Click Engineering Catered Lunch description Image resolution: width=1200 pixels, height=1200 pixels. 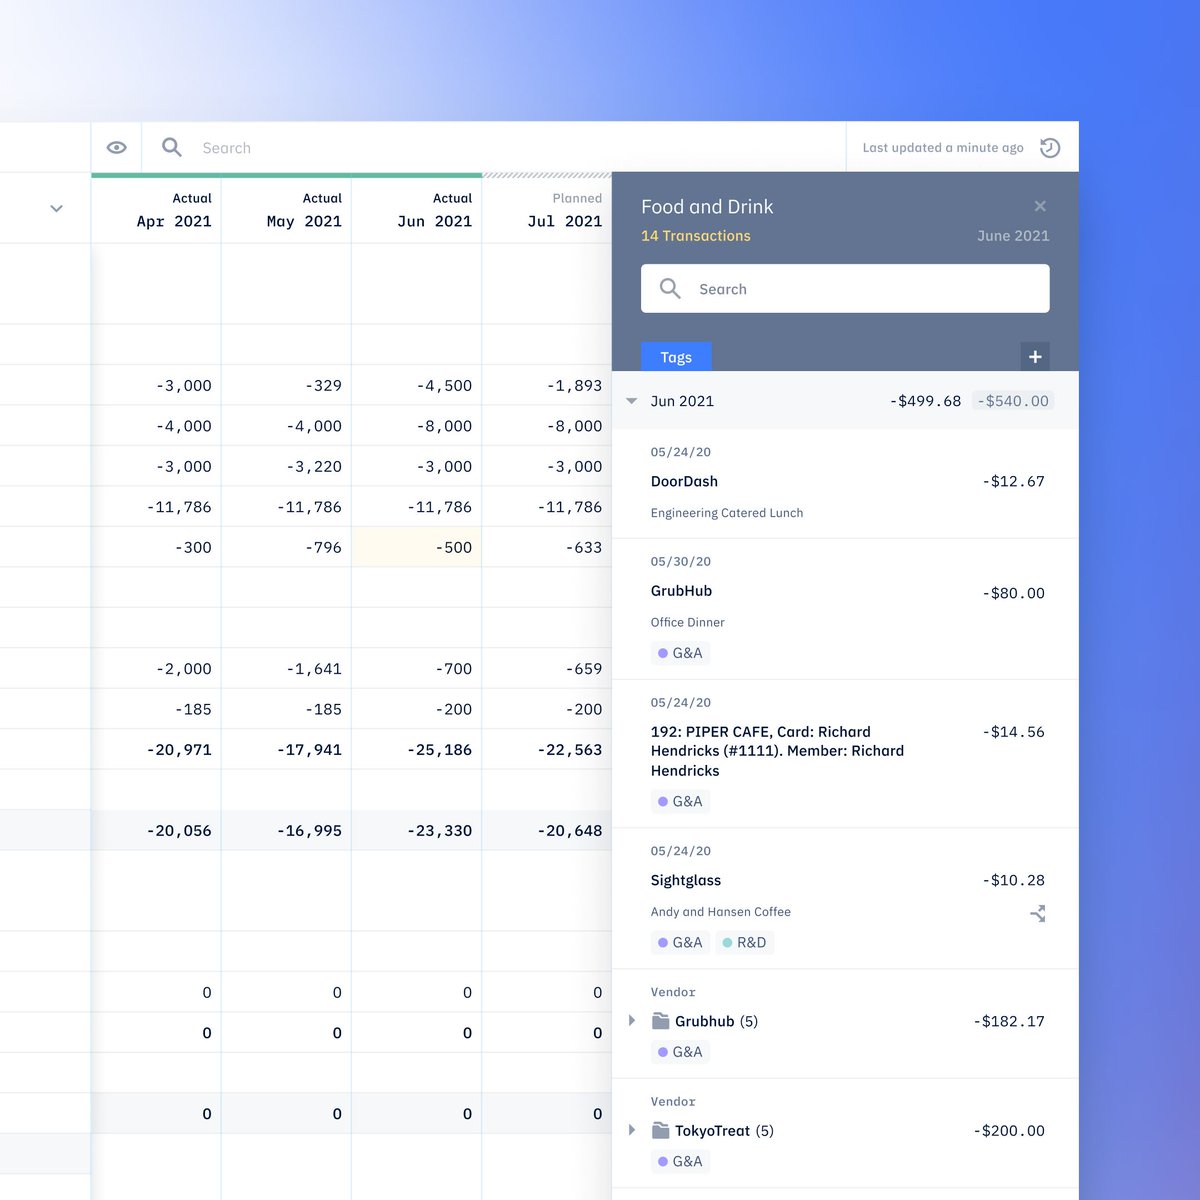(727, 513)
